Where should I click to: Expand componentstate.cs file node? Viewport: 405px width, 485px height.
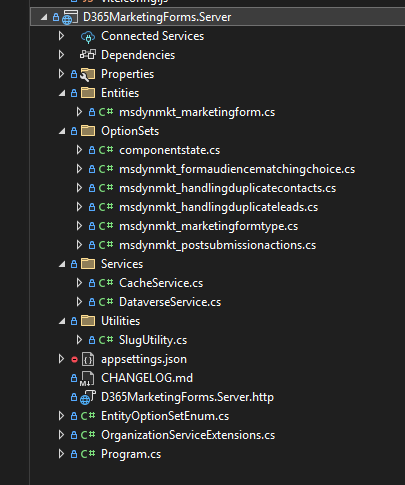click(x=79, y=150)
